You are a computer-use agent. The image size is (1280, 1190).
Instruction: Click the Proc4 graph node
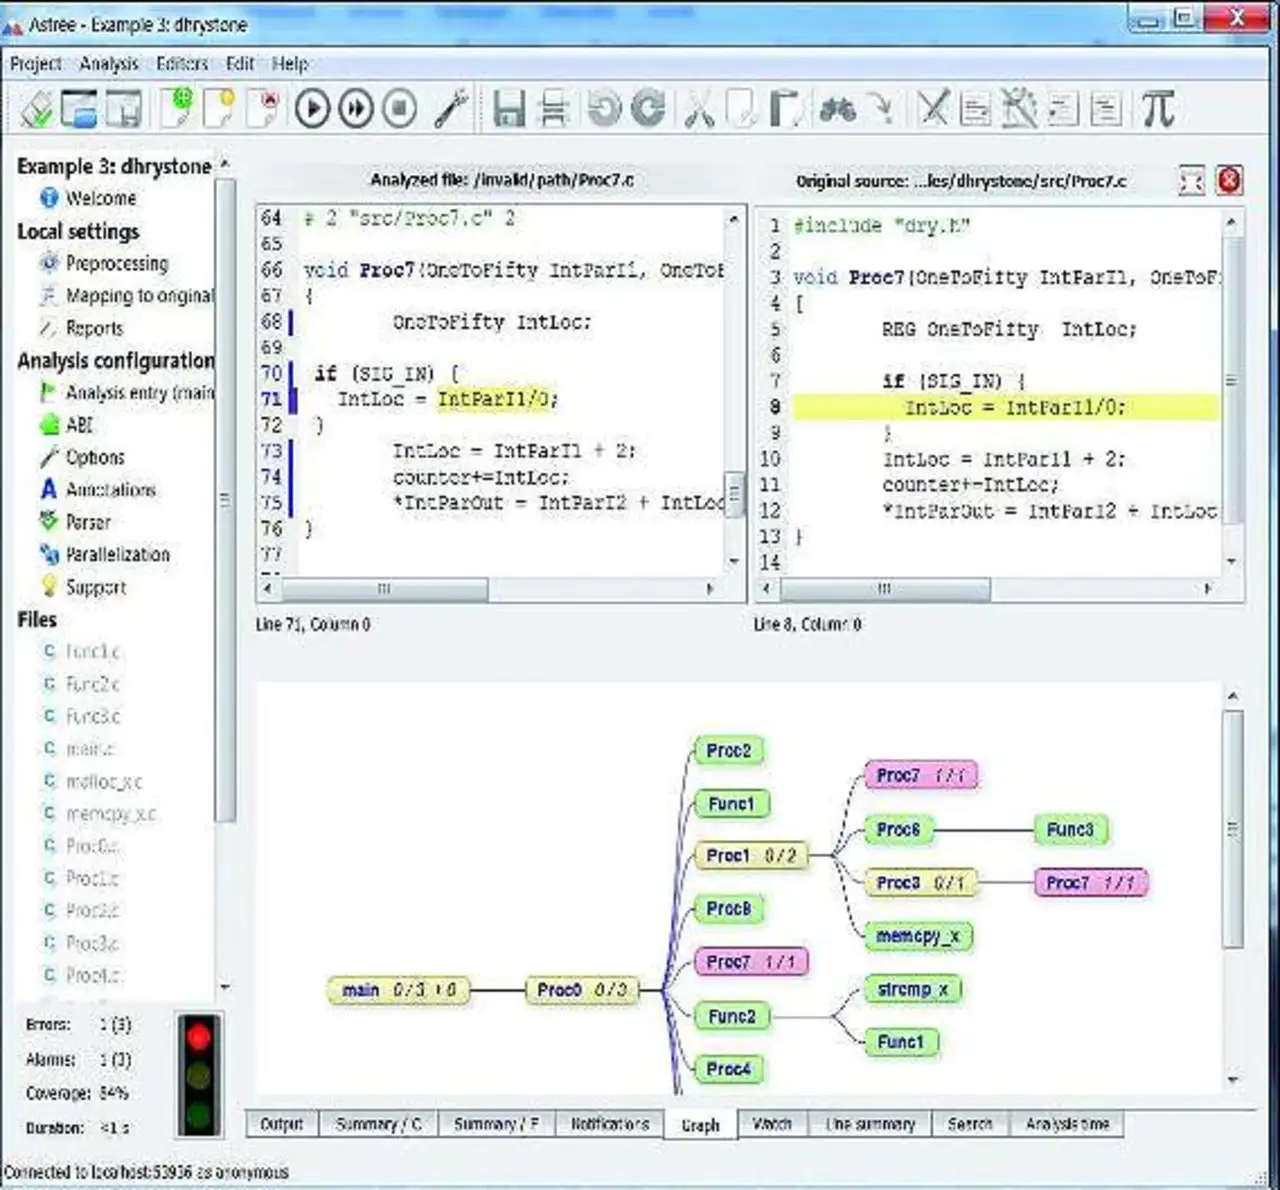coord(728,1069)
